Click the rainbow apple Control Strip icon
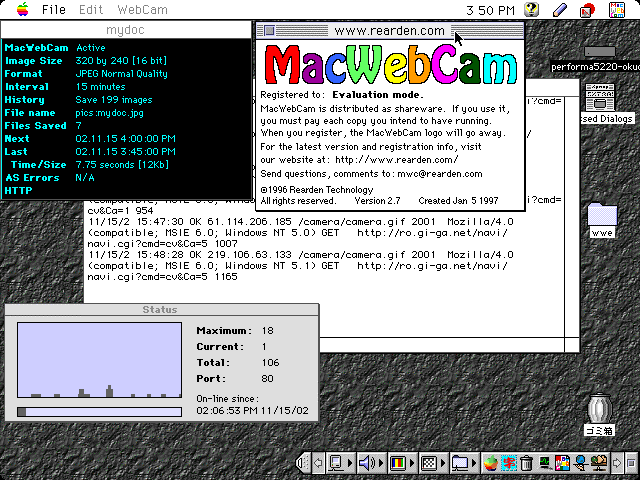The image size is (640, 480). point(491,463)
